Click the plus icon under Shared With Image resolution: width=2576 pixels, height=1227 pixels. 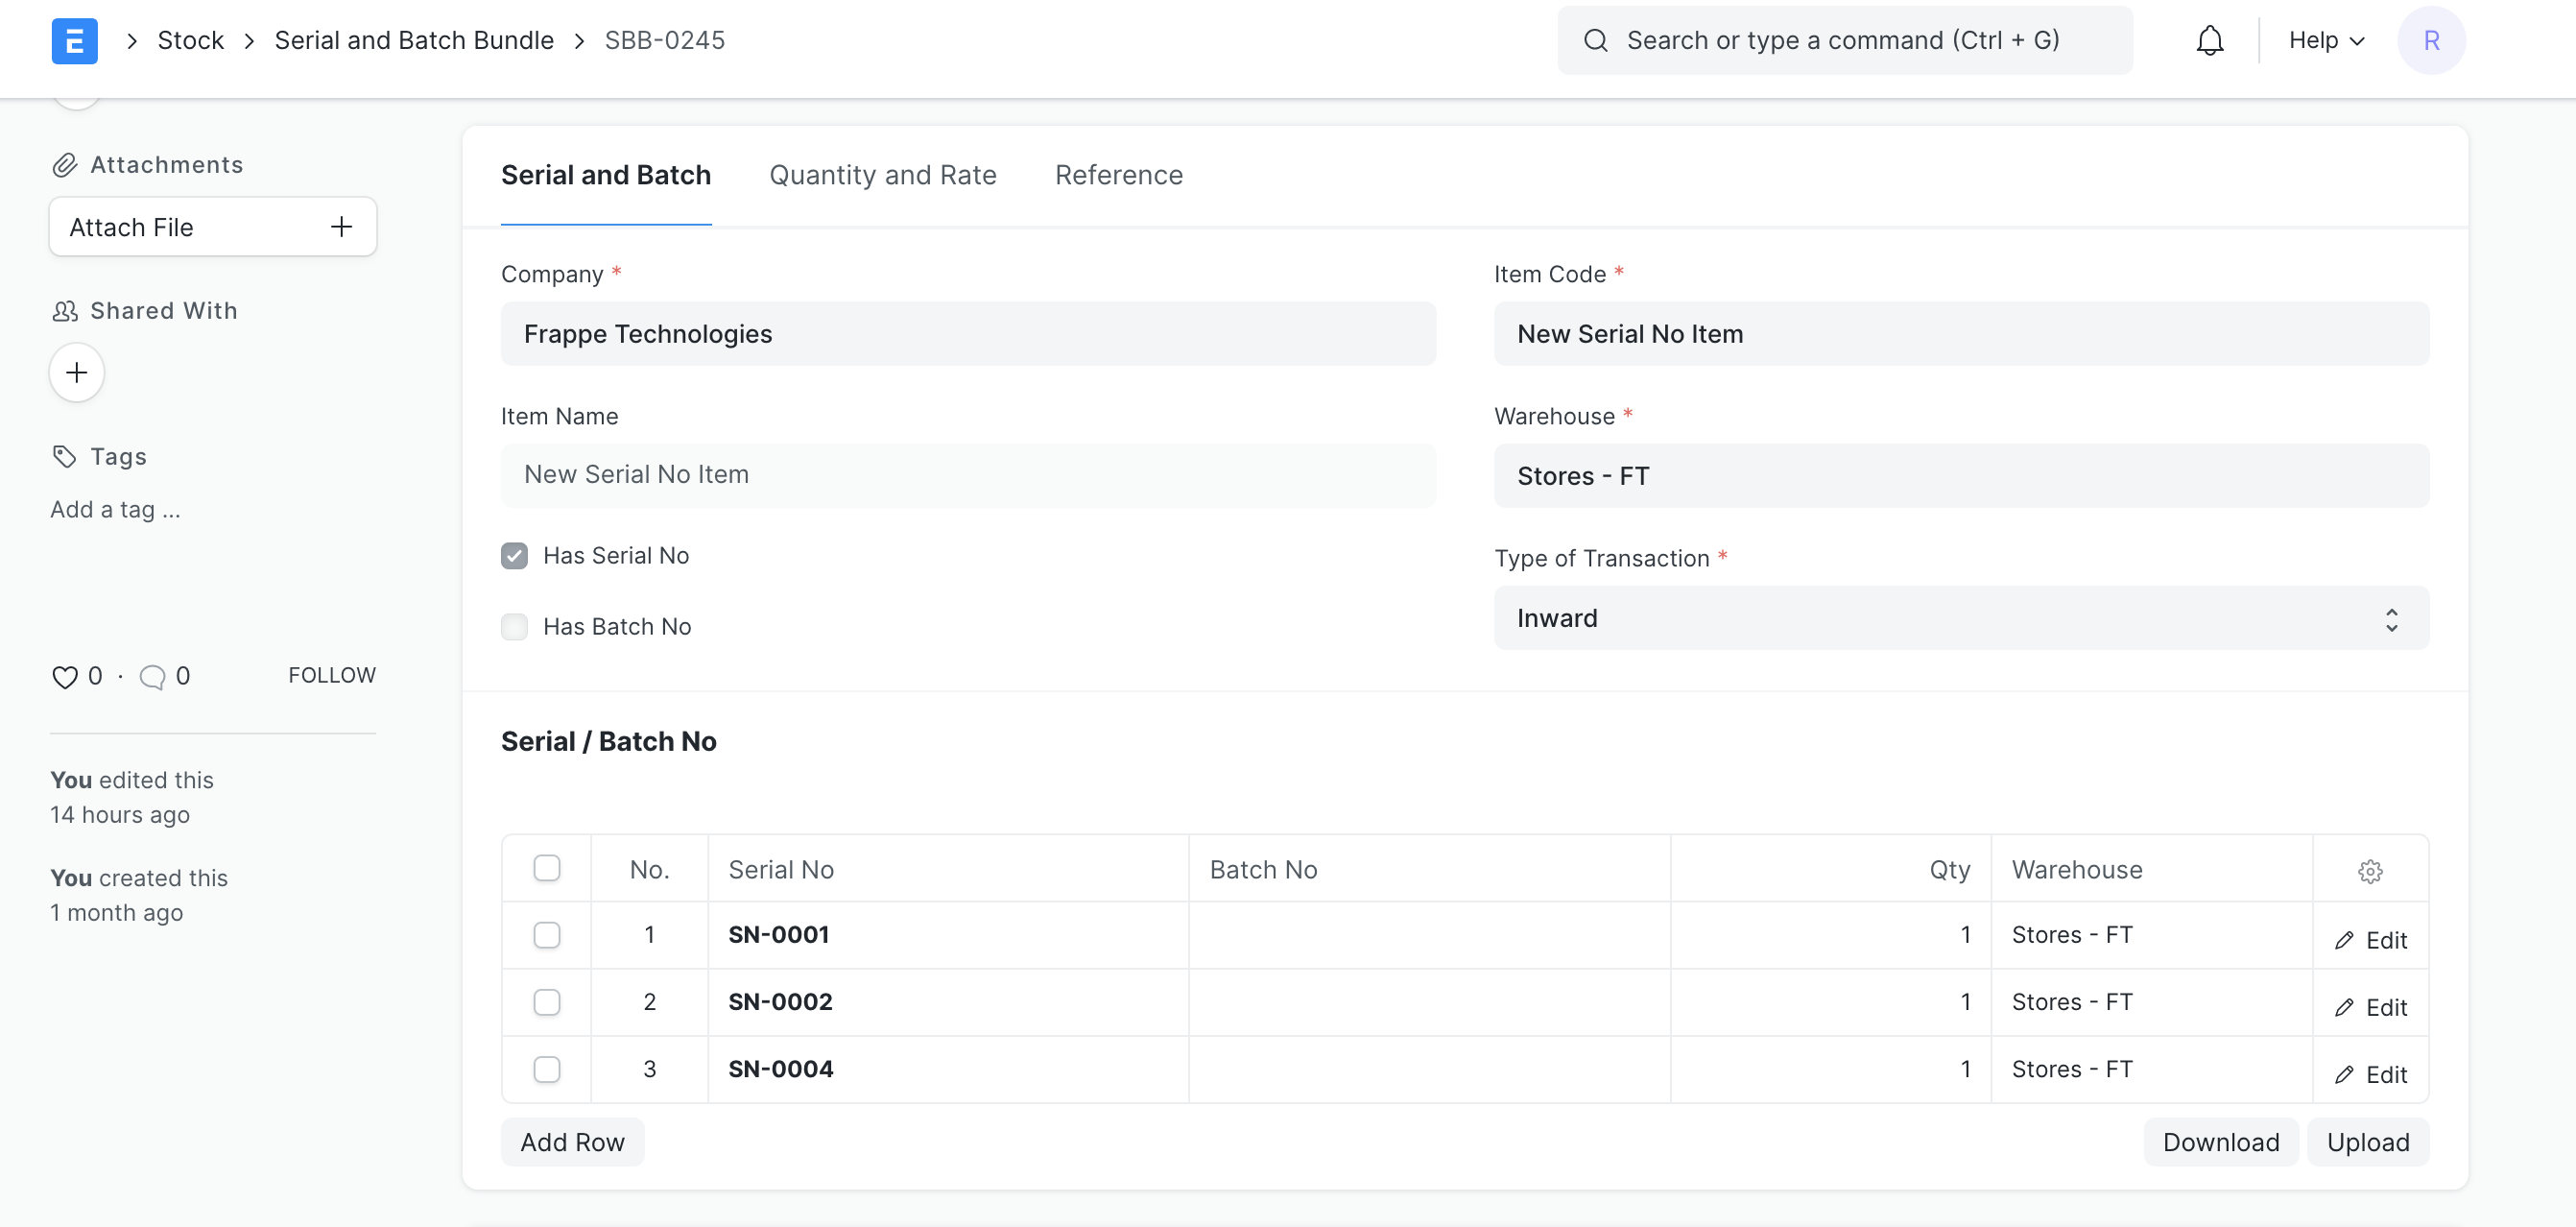pos(75,372)
